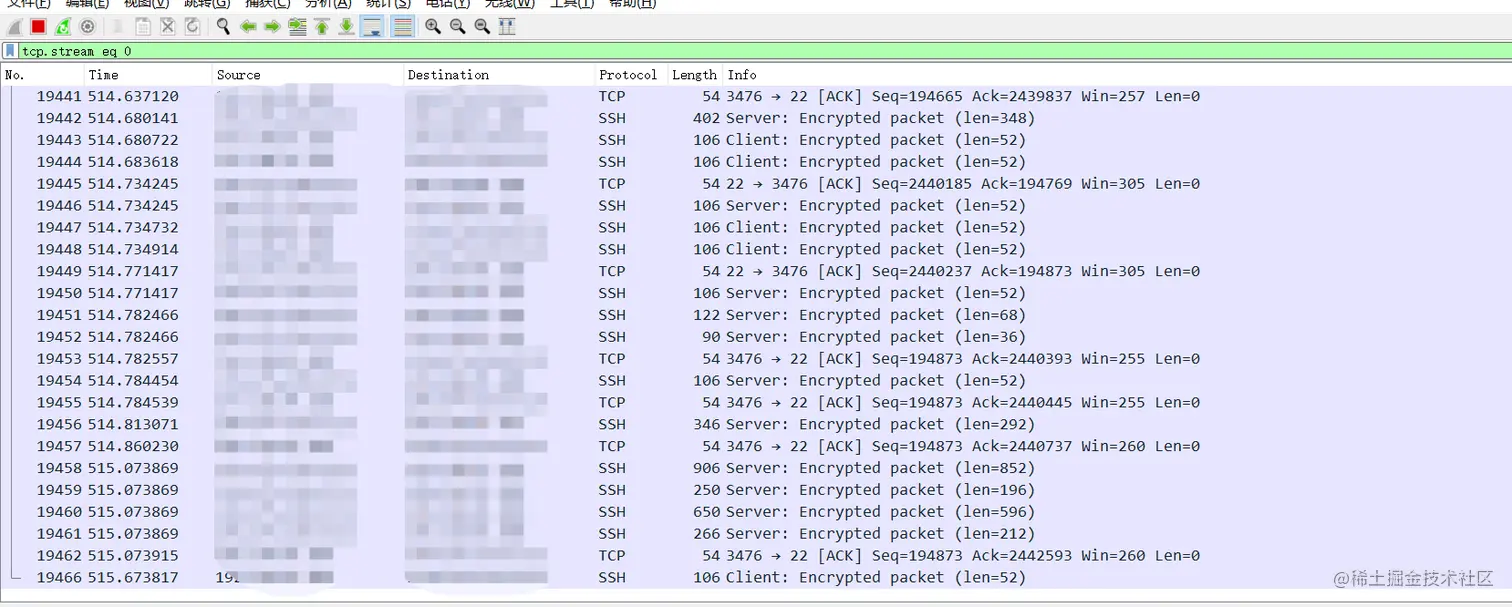Open the Analyze menu (A)
Viewport: 1512px width, 607px height.
tap(328, 4)
